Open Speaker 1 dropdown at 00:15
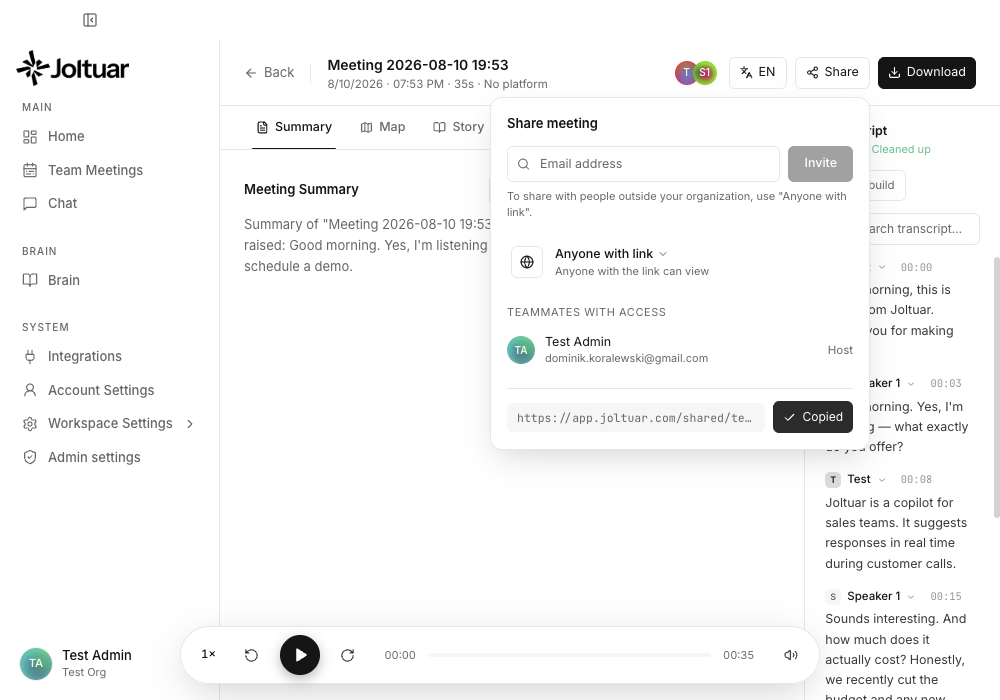This screenshot has width=1000, height=700. pos(911,597)
